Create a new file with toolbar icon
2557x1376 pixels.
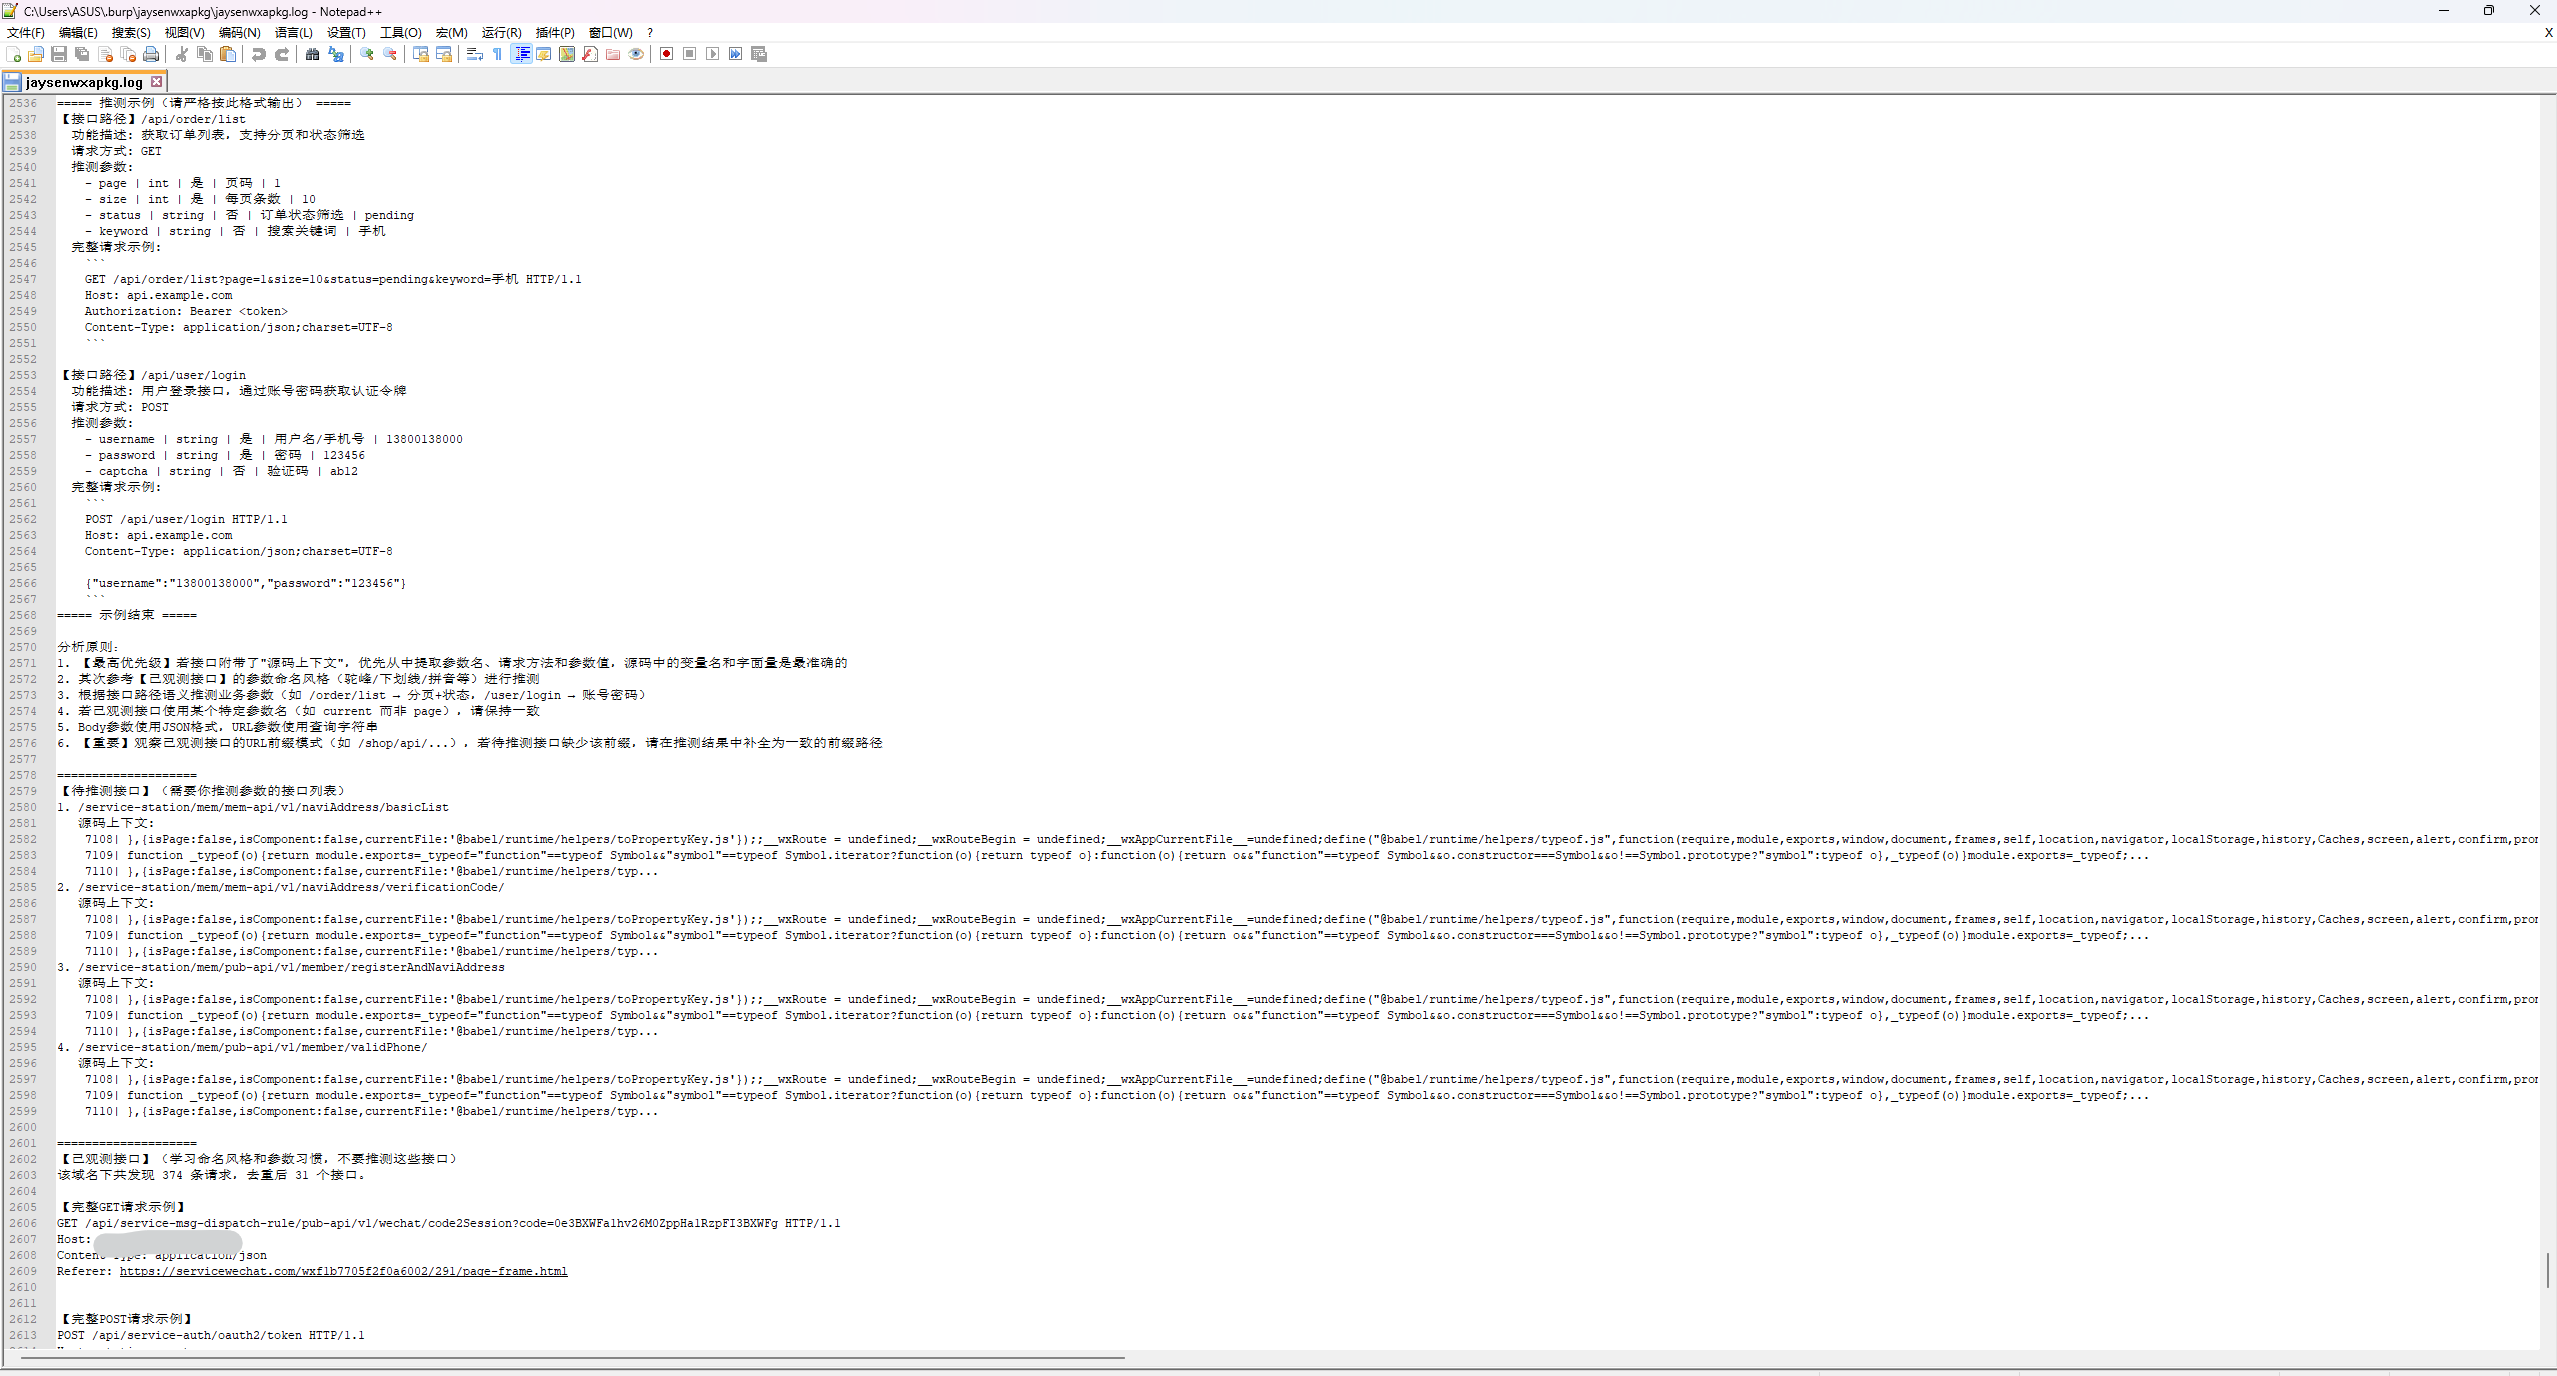[13, 54]
